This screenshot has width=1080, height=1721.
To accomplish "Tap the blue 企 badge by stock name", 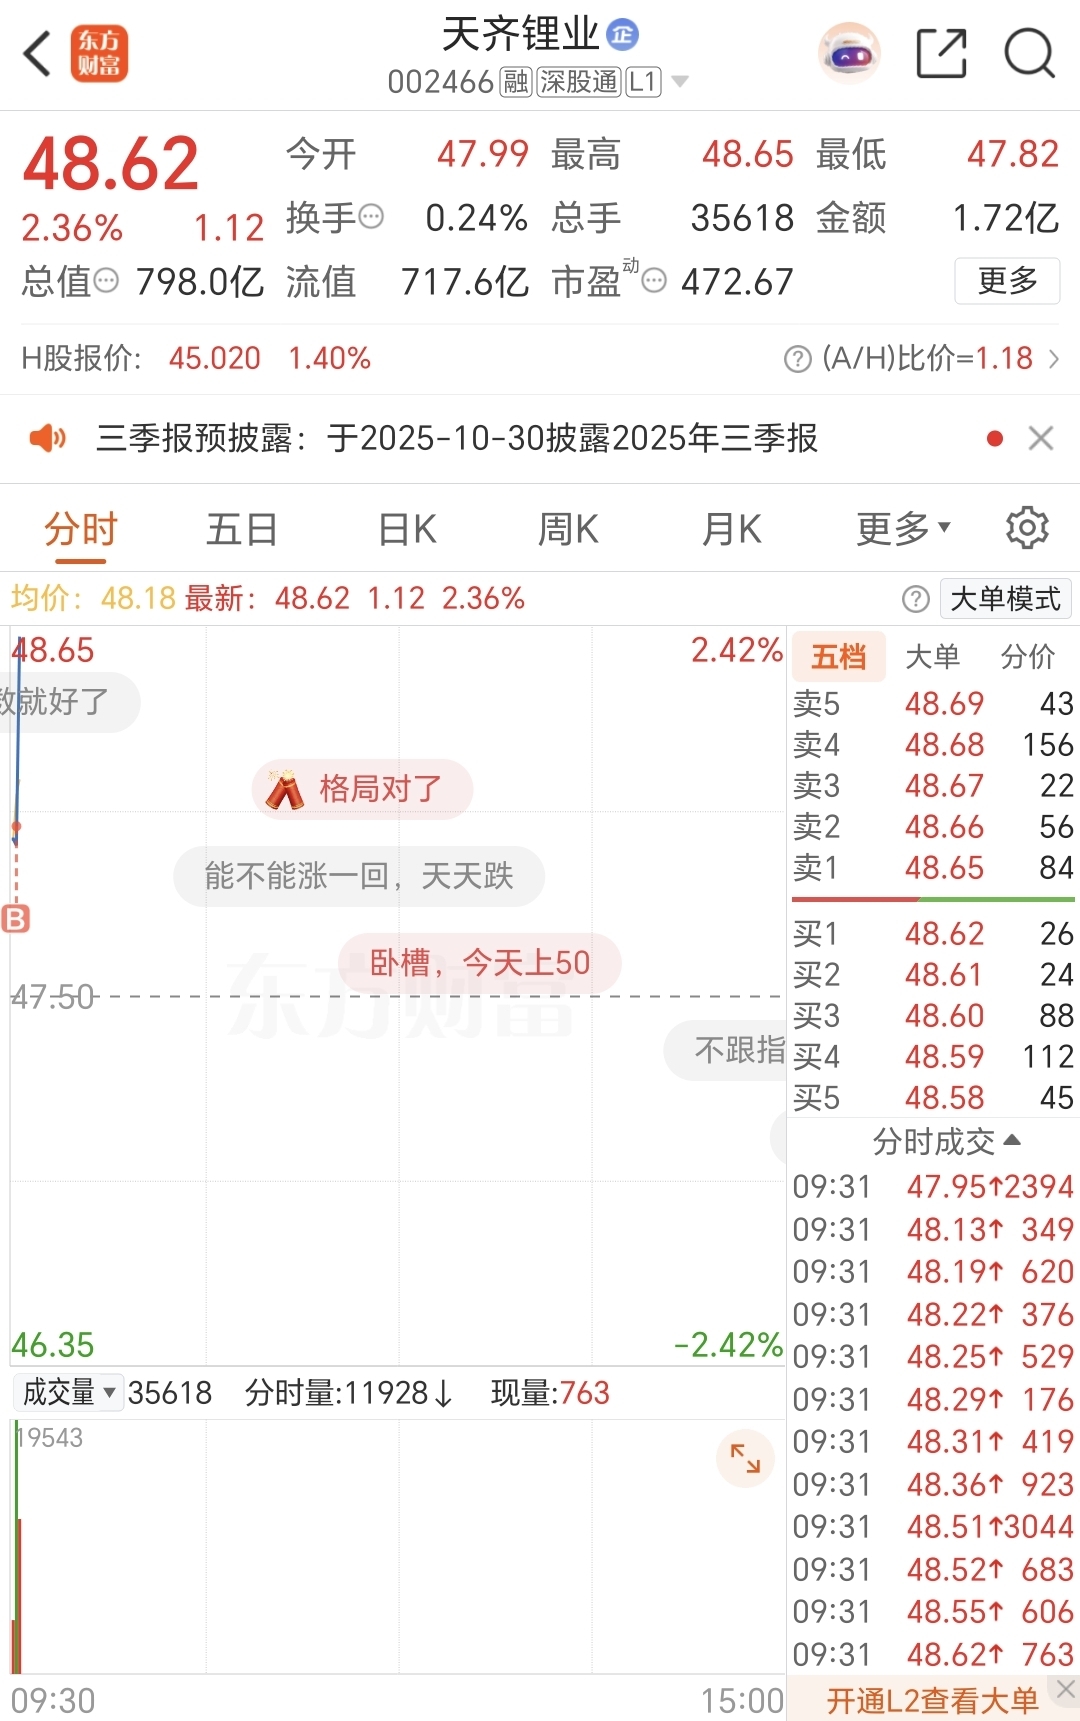I will coord(623,35).
